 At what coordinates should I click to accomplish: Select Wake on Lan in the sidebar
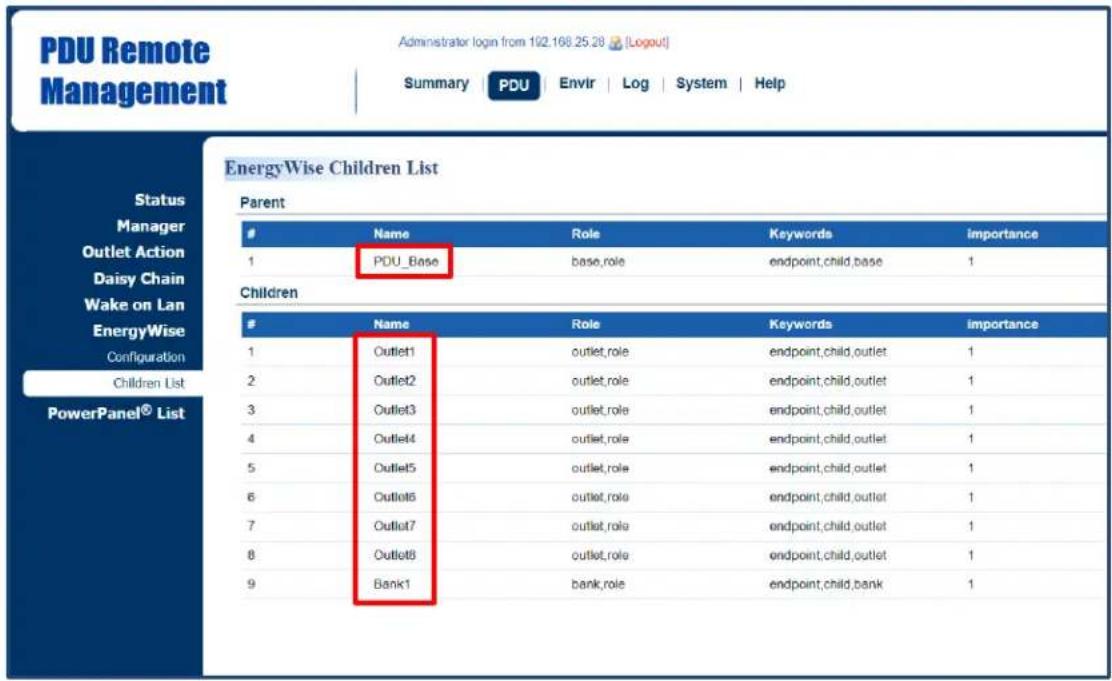pyautogui.click(x=134, y=305)
